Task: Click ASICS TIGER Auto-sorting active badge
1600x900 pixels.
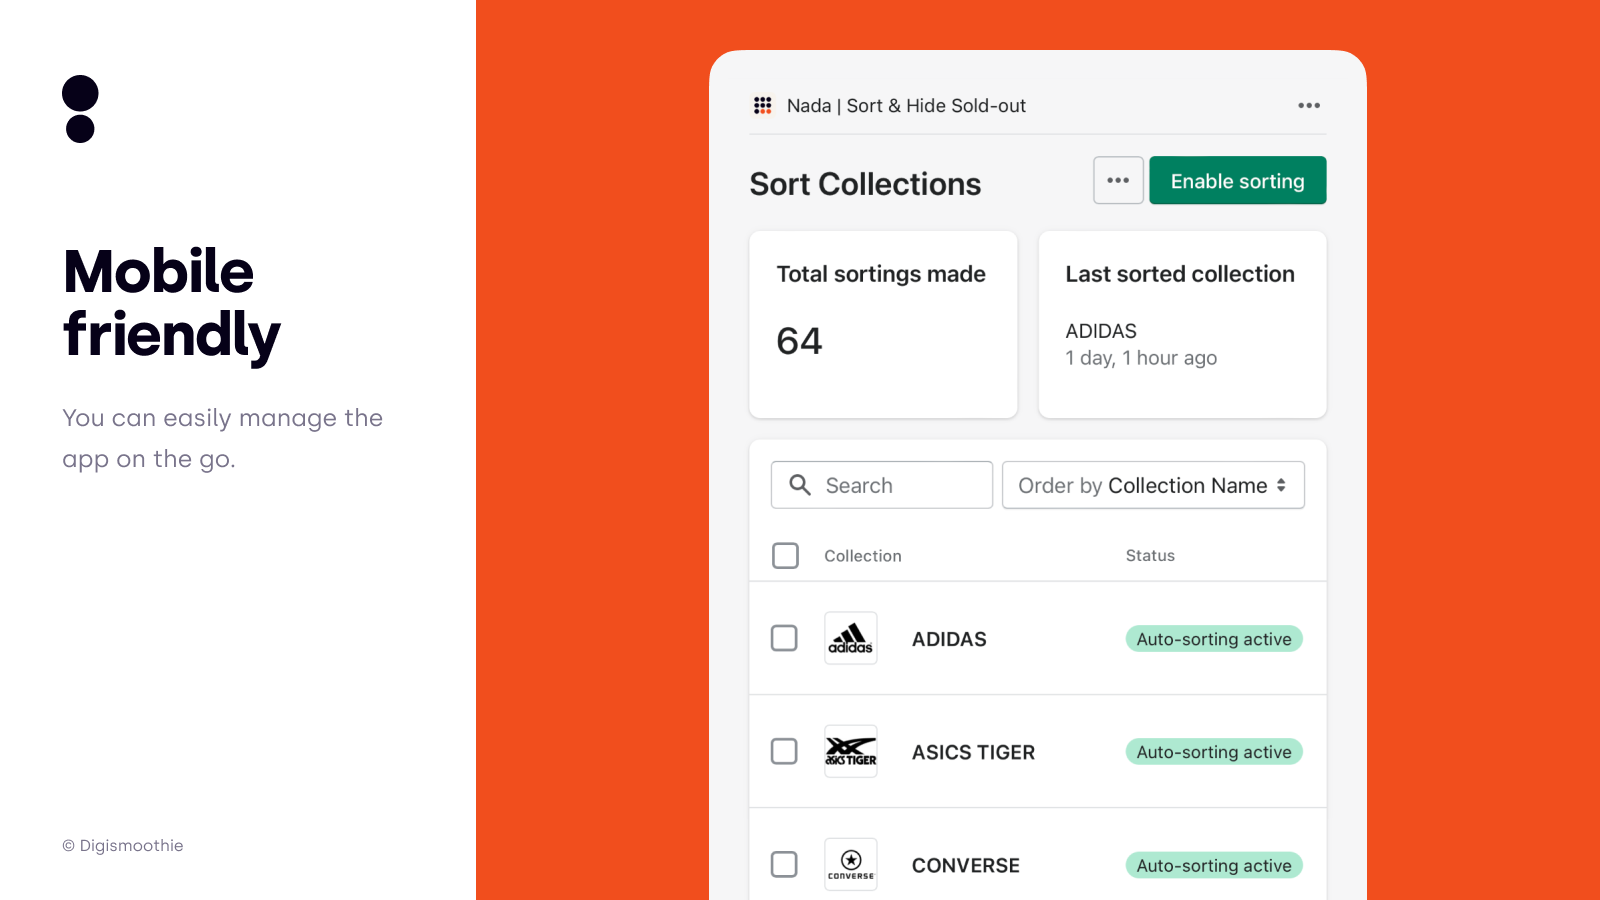Action: tap(1214, 752)
